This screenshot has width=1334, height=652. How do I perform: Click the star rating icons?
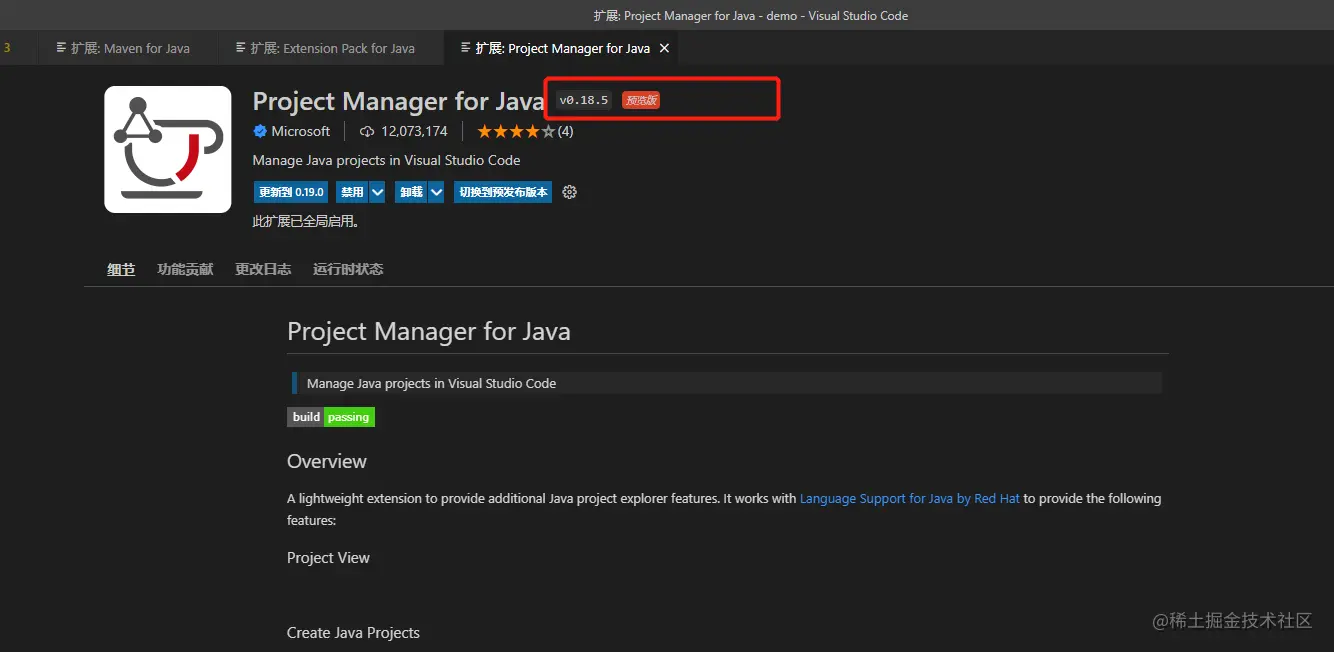(x=515, y=131)
